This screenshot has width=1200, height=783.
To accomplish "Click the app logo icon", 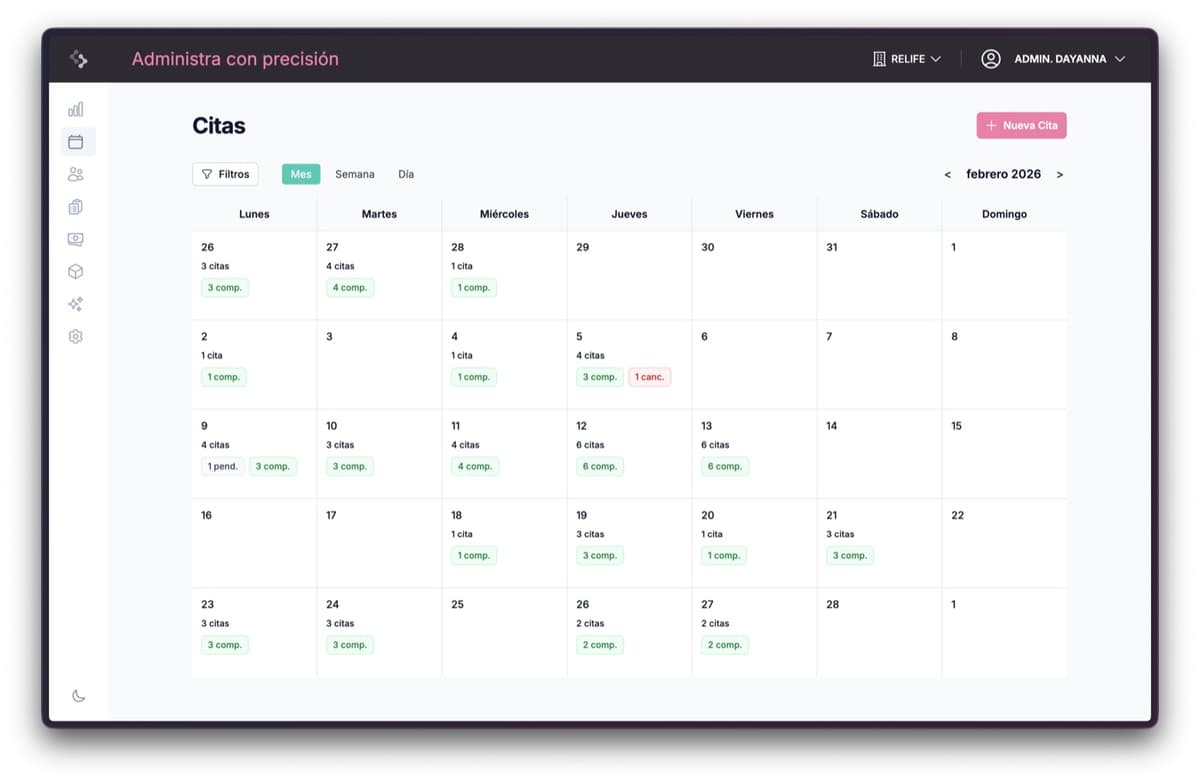I will (x=79, y=59).
